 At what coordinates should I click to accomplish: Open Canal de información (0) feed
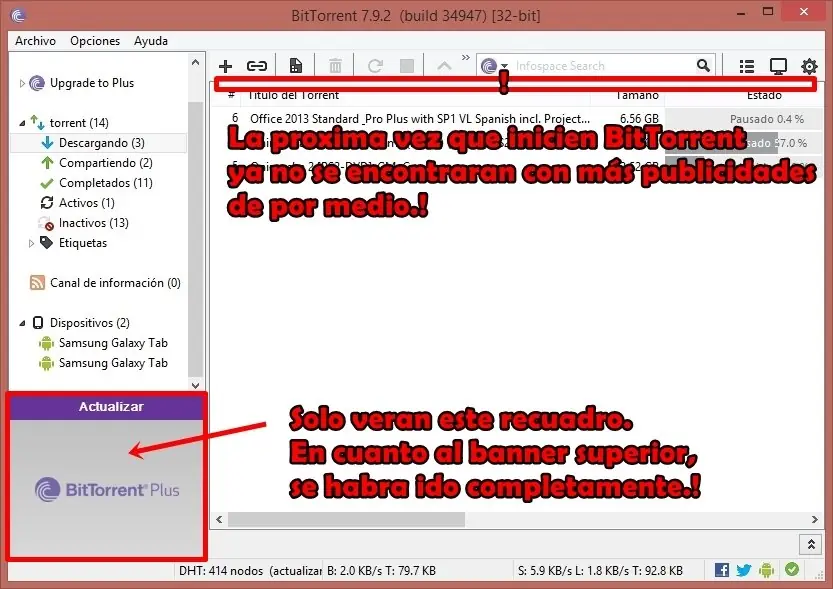click(115, 283)
